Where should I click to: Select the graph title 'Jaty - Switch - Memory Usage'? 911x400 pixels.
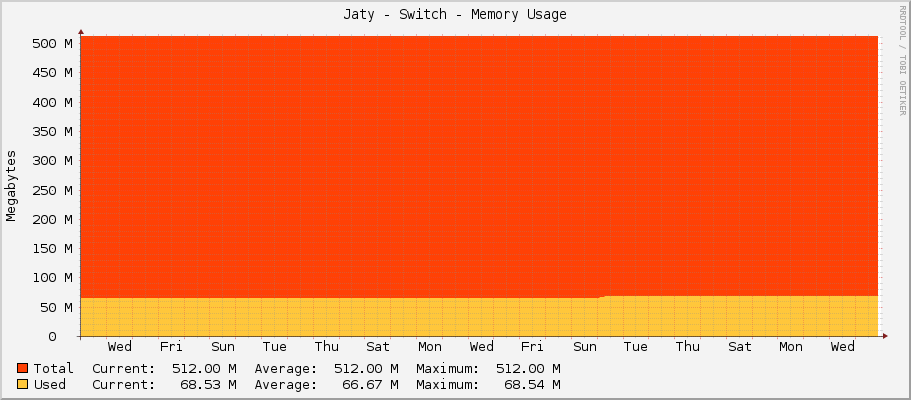point(455,14)
